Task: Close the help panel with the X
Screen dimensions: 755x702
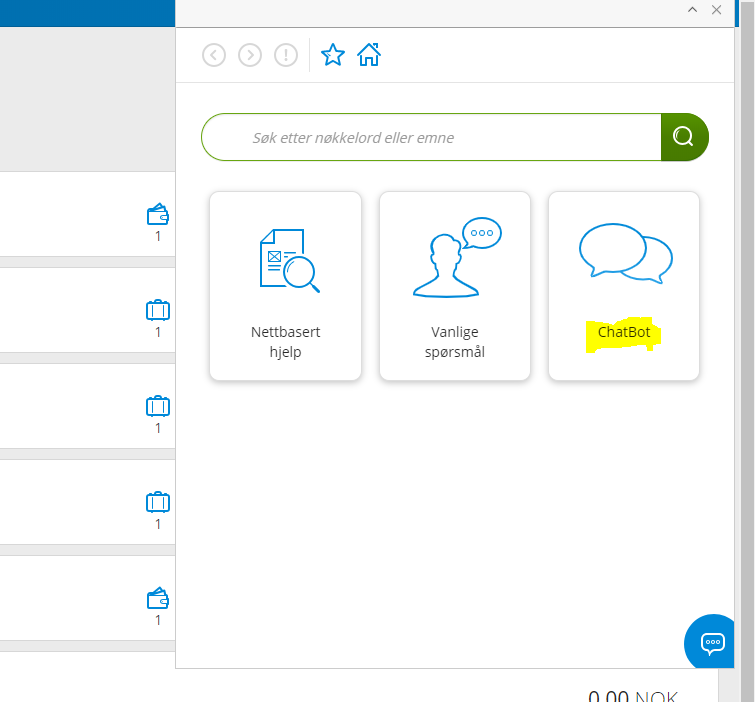Action: (x=716, y=10)
